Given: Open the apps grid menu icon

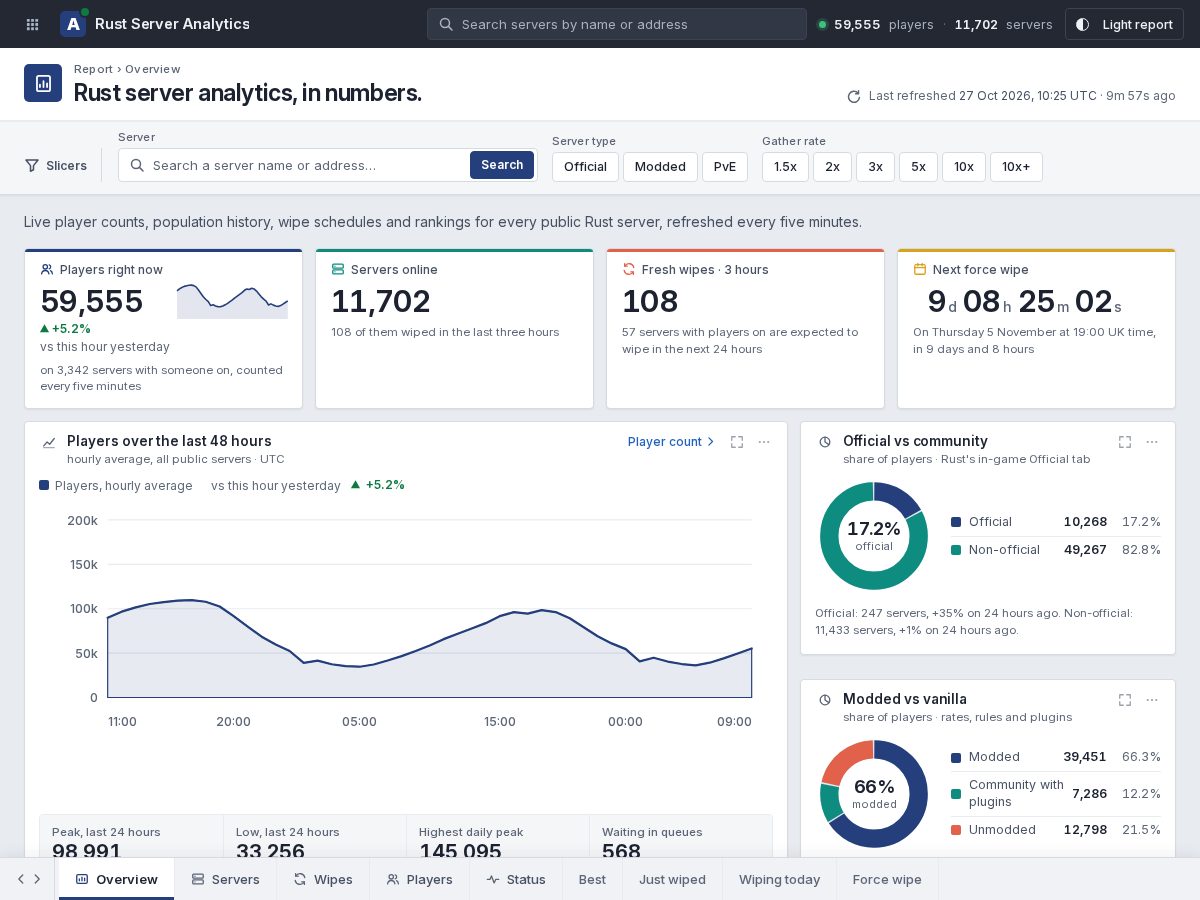Looking at the screenshot, I should (x=32, y=24).
